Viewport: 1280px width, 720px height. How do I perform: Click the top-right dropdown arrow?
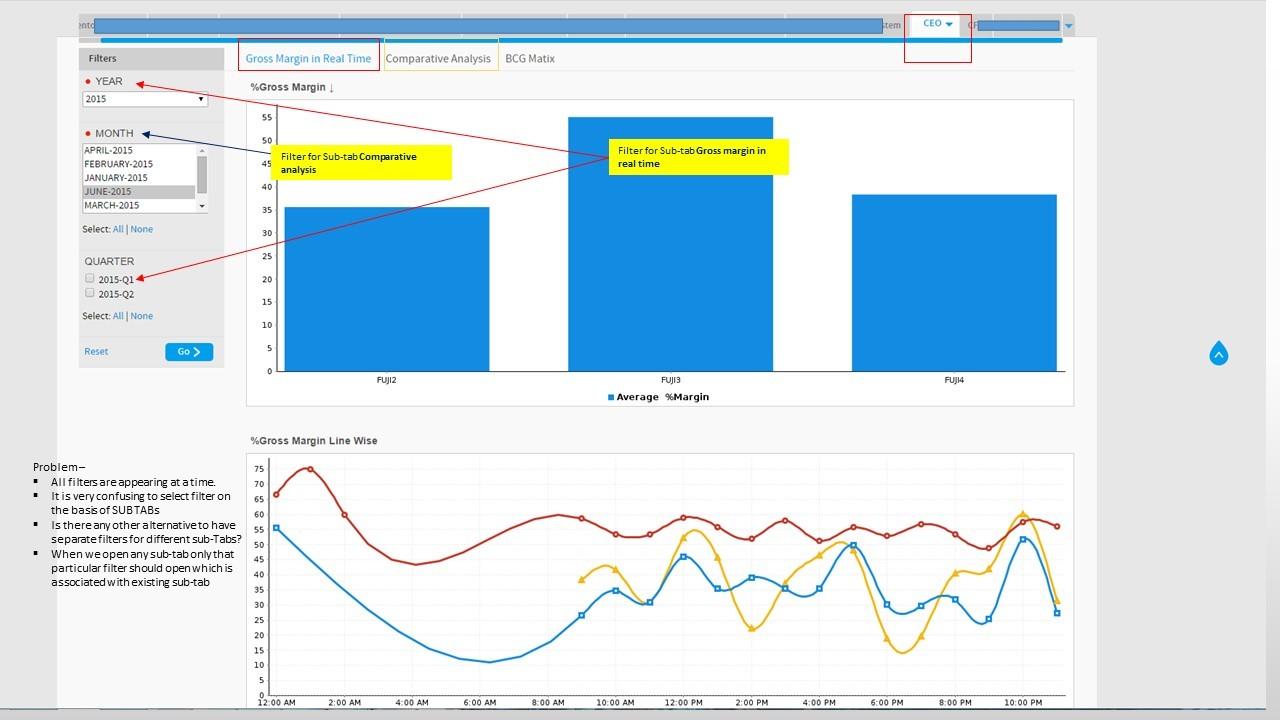[x=1068, y=25]
